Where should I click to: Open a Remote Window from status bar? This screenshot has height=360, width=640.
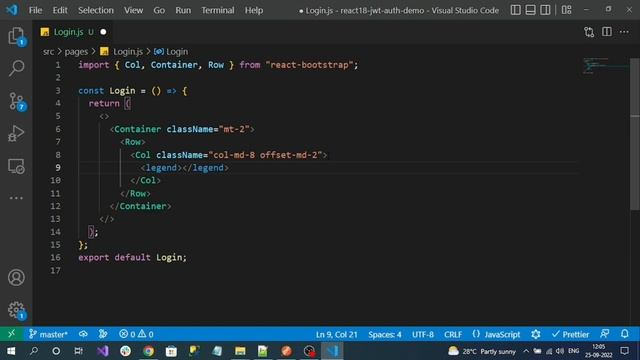(x=11, y=334)
